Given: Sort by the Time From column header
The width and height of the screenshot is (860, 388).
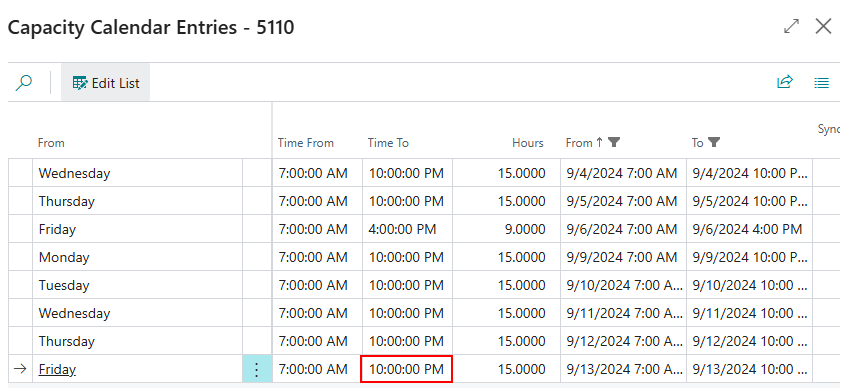Looking at the screenshot, I should (305, 143).
